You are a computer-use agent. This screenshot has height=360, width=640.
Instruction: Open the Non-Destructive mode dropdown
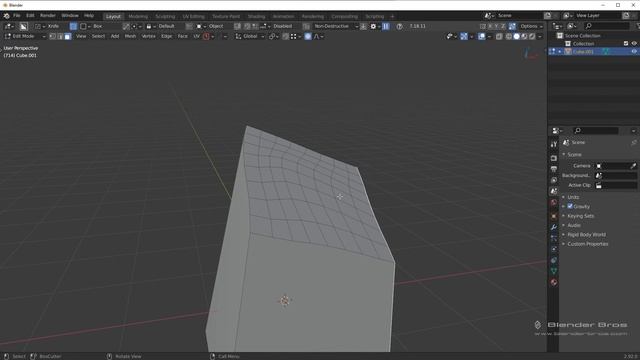336,26
